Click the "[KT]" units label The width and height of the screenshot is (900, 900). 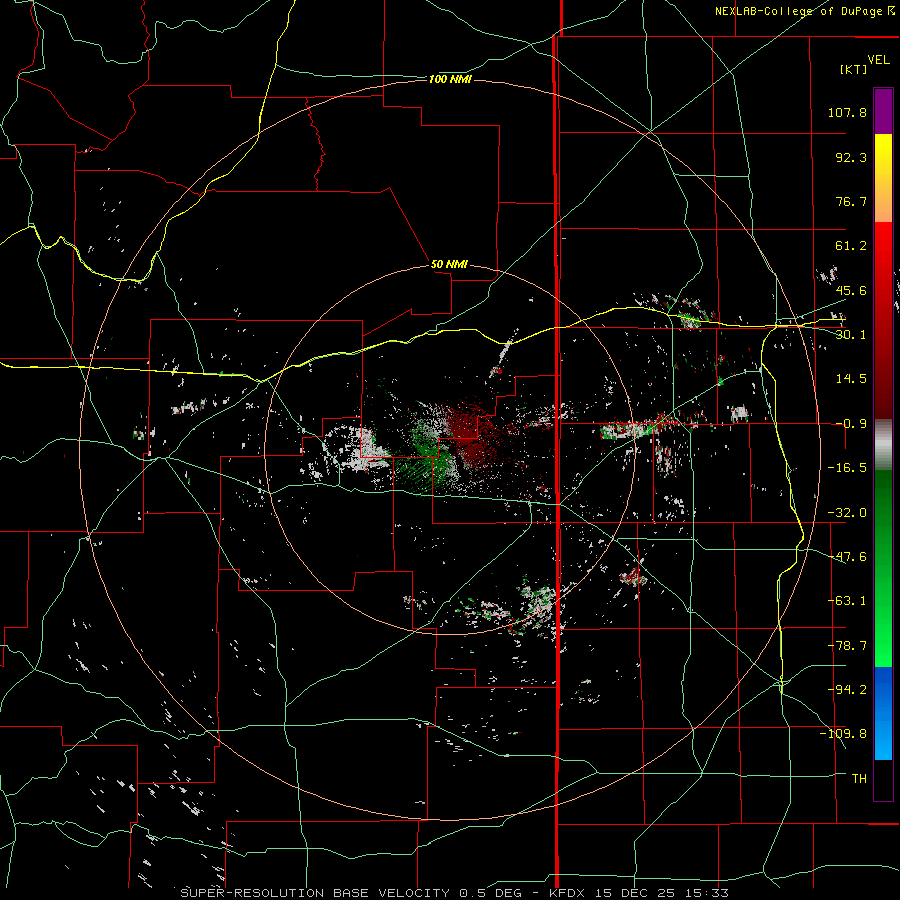click(854, 69)
